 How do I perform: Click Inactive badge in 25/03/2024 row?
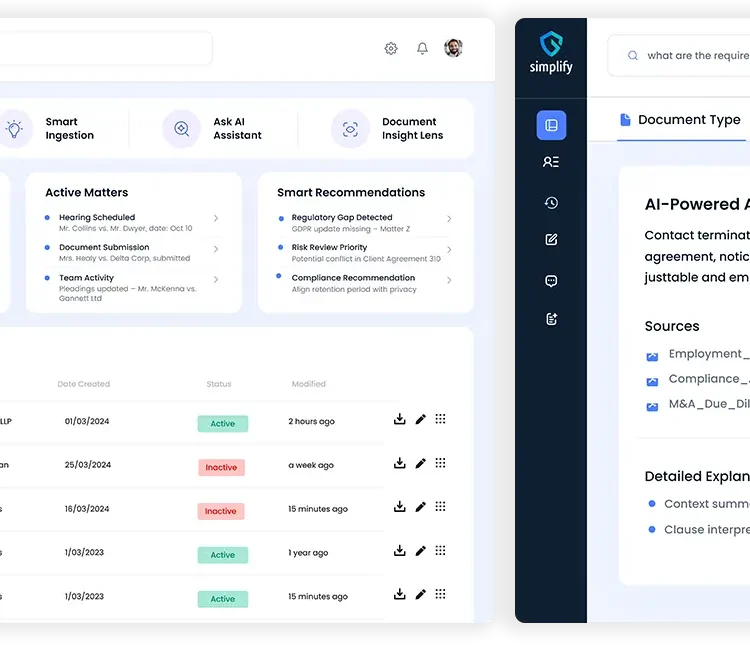coord(221,467)
